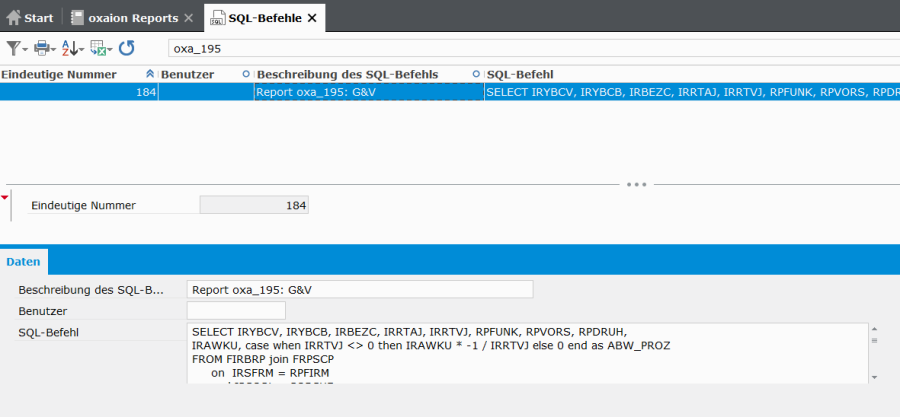Click the SQL text area scroll down arrow
Screen dimensions: 900x417
(x=875, y=377)
